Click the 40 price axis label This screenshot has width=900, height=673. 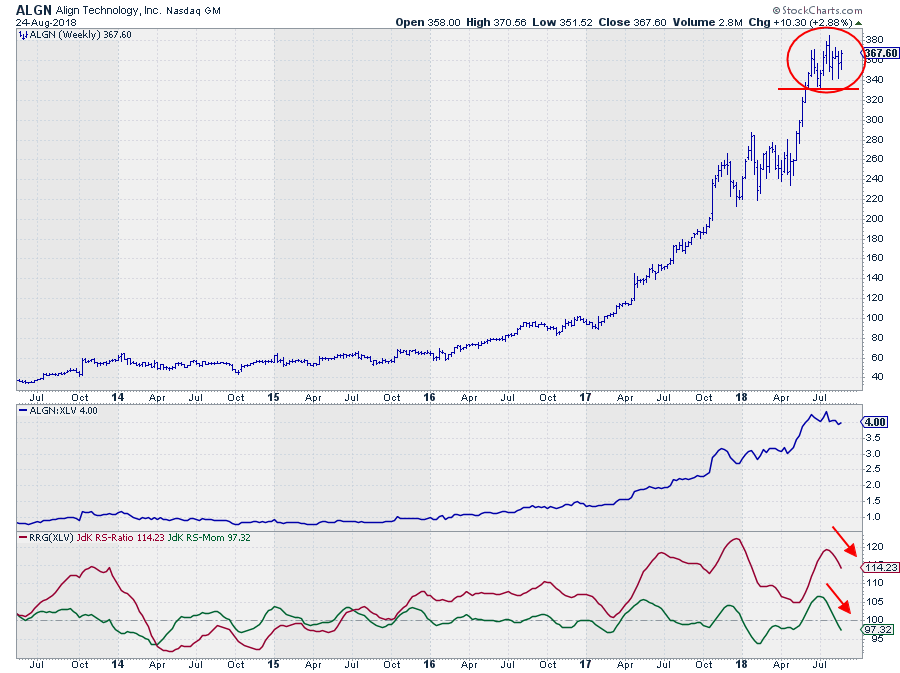pyautogui.click(x=877, y=377)
